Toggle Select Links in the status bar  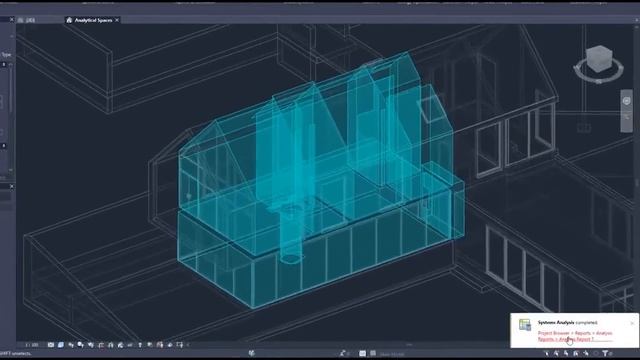point(547,353)
